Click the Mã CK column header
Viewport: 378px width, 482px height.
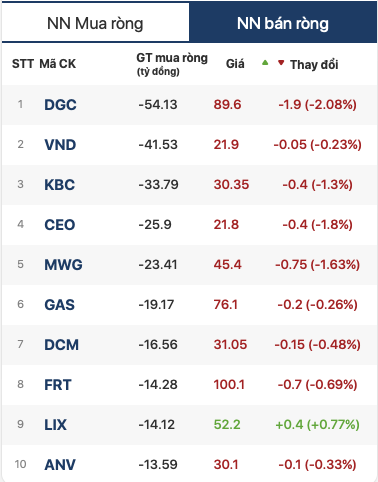pos(58,63)
